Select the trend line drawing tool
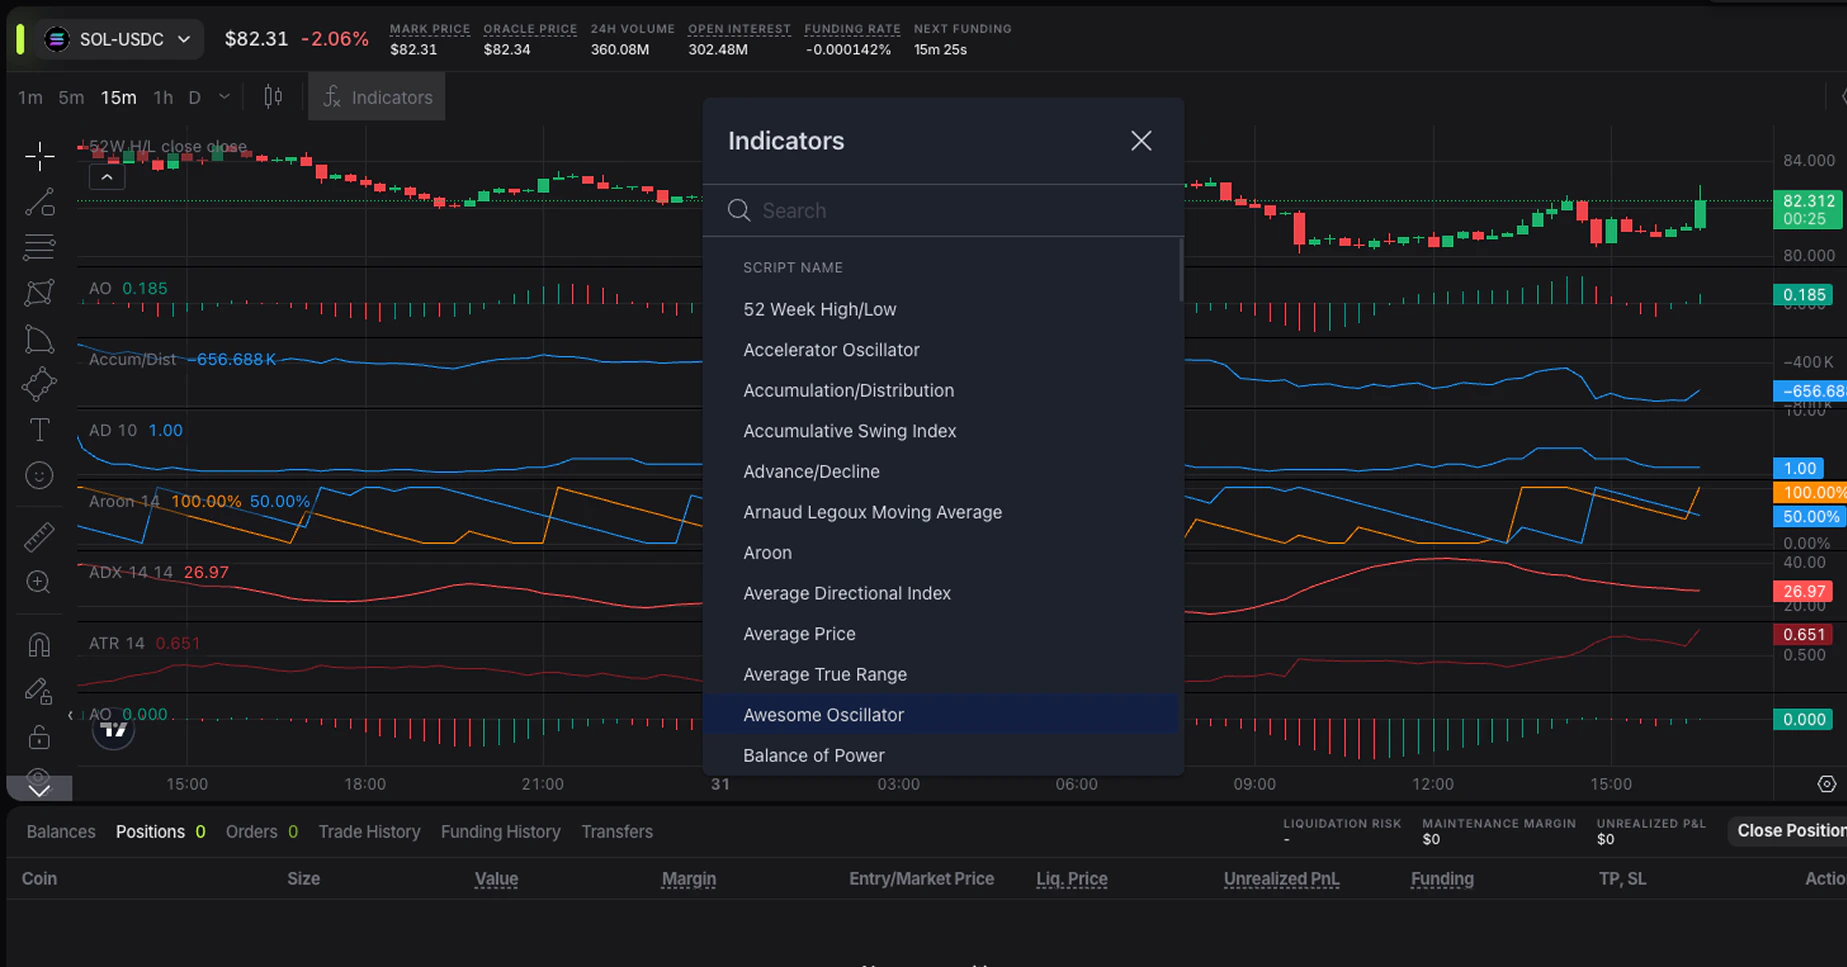This screenshot has height=967, width=1847. pyautogui.click(x=39, y=202)
